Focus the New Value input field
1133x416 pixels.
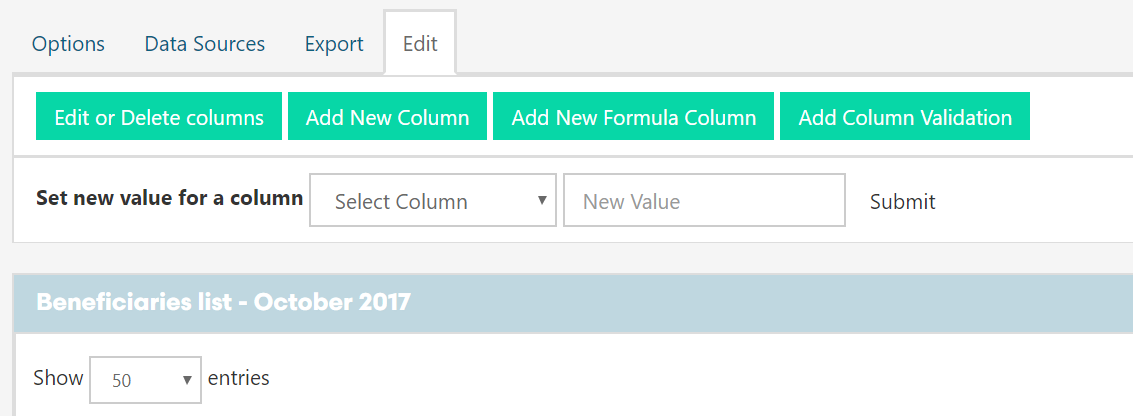click(x=704, y=201)
